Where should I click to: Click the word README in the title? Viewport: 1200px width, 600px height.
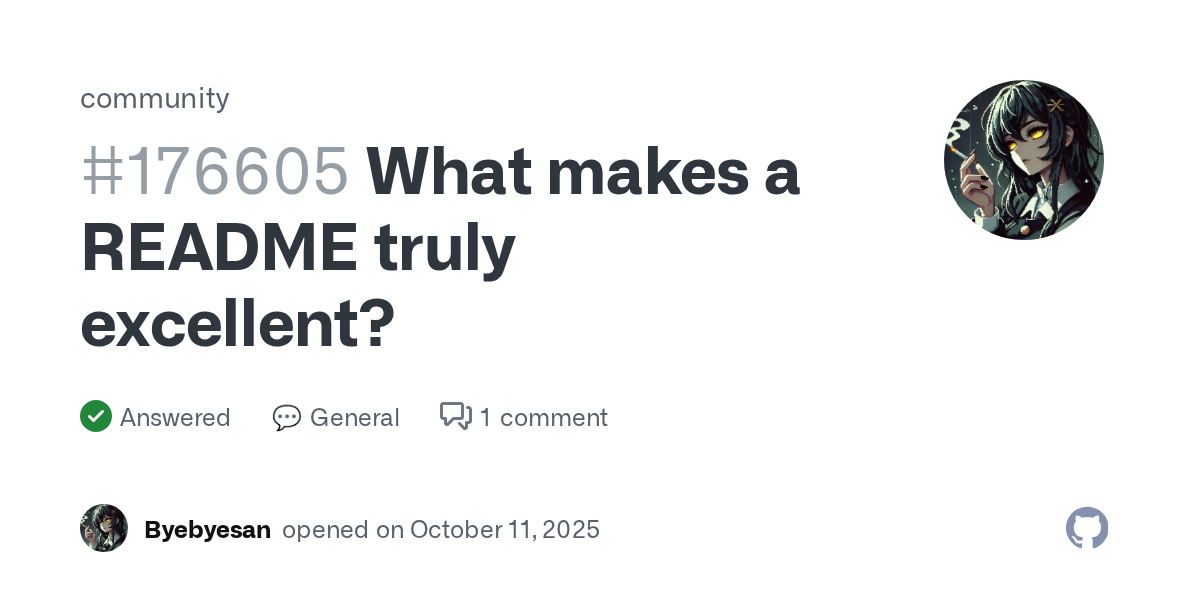(x=218, y=248)
